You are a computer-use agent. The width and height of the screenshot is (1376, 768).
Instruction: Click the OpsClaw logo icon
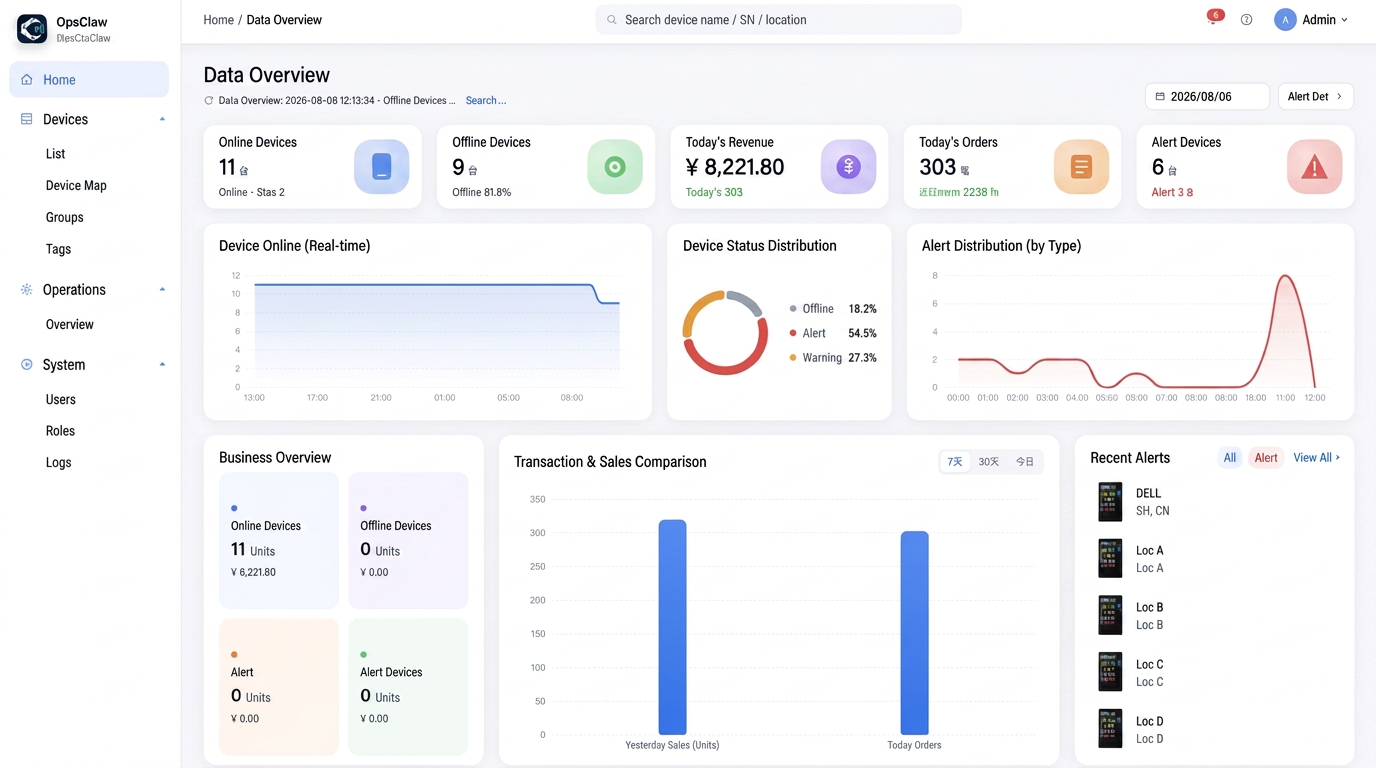click(x=32, y=29)
